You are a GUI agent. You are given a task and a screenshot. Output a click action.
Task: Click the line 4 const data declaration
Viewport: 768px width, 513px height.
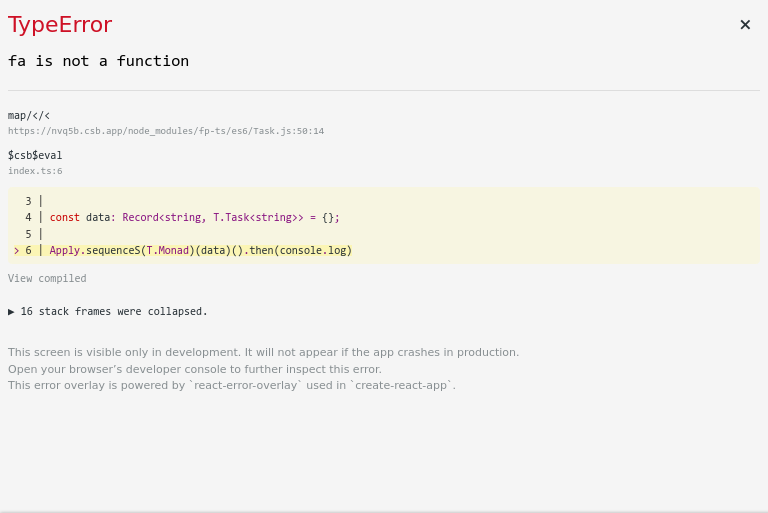pyautogui.click(x=194, y=217)
